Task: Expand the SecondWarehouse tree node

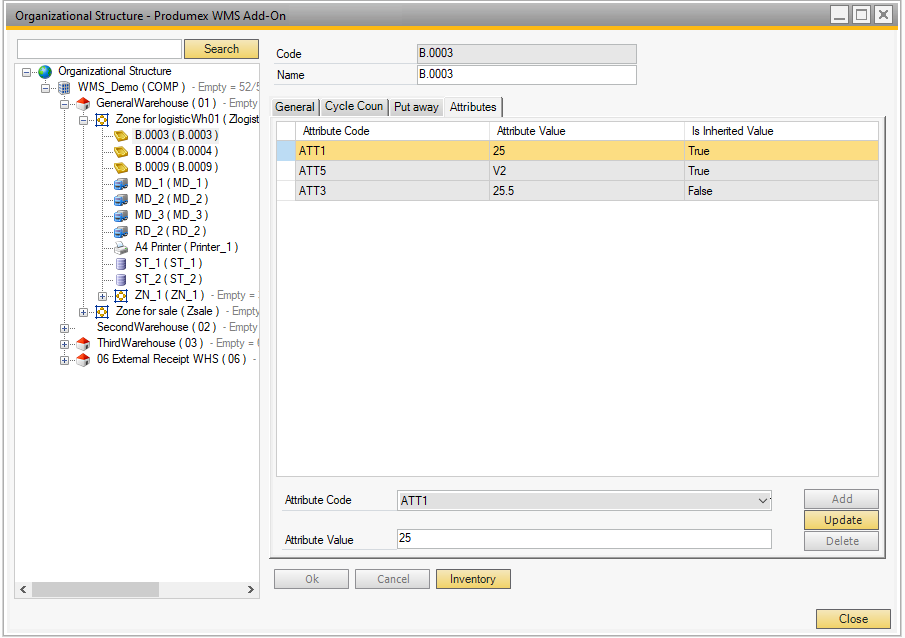Action: point(65,328)
